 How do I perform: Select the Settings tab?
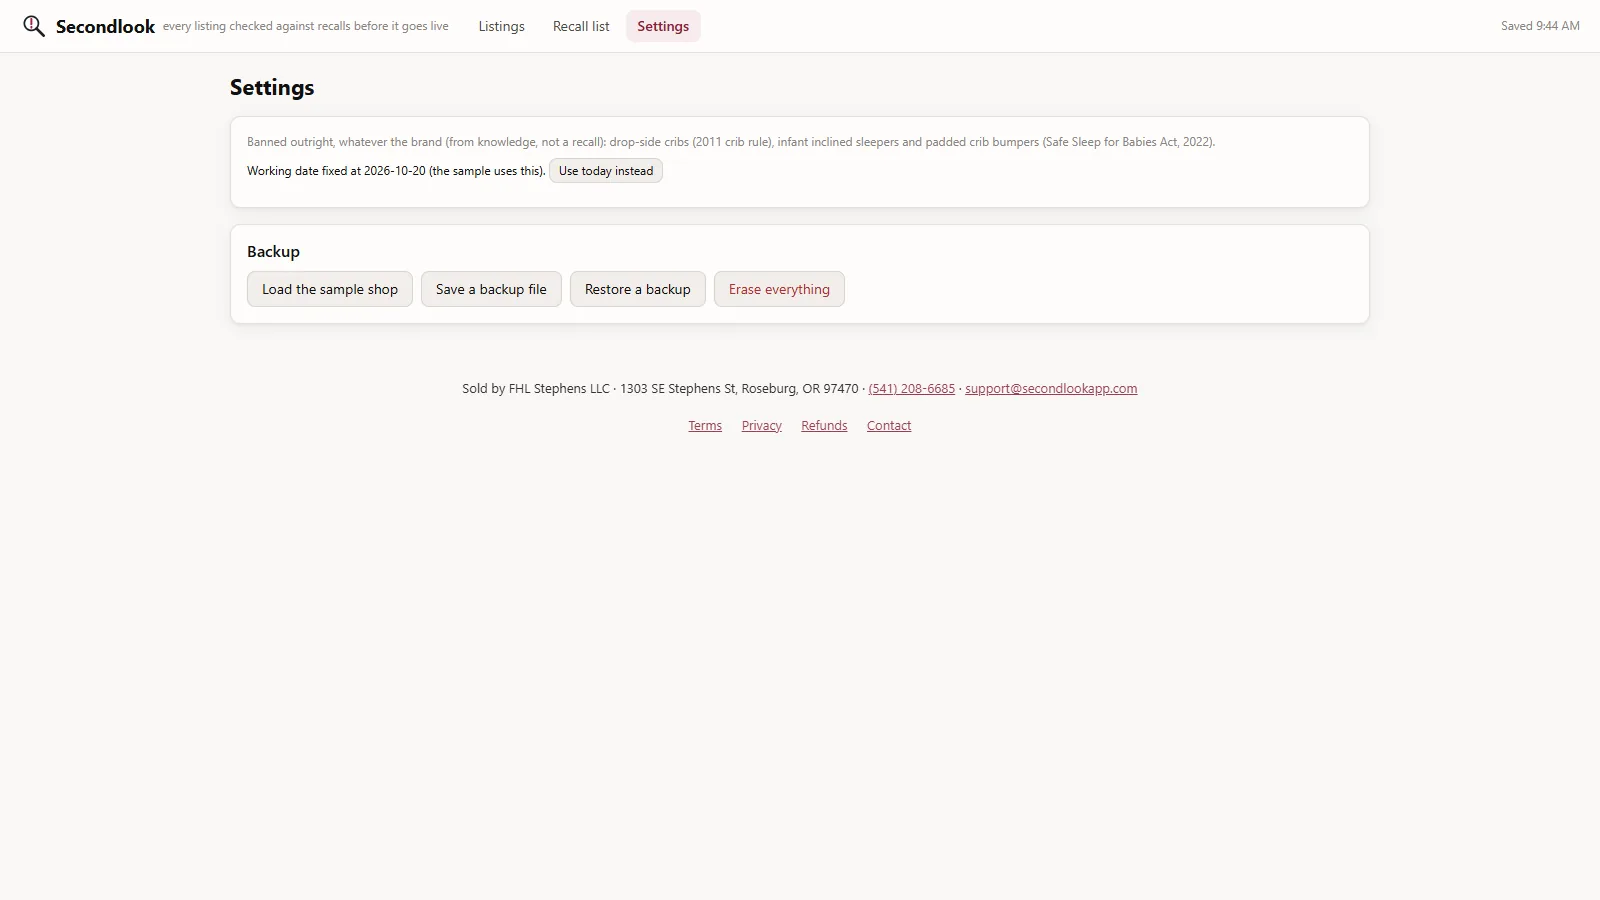coord(663,26)
